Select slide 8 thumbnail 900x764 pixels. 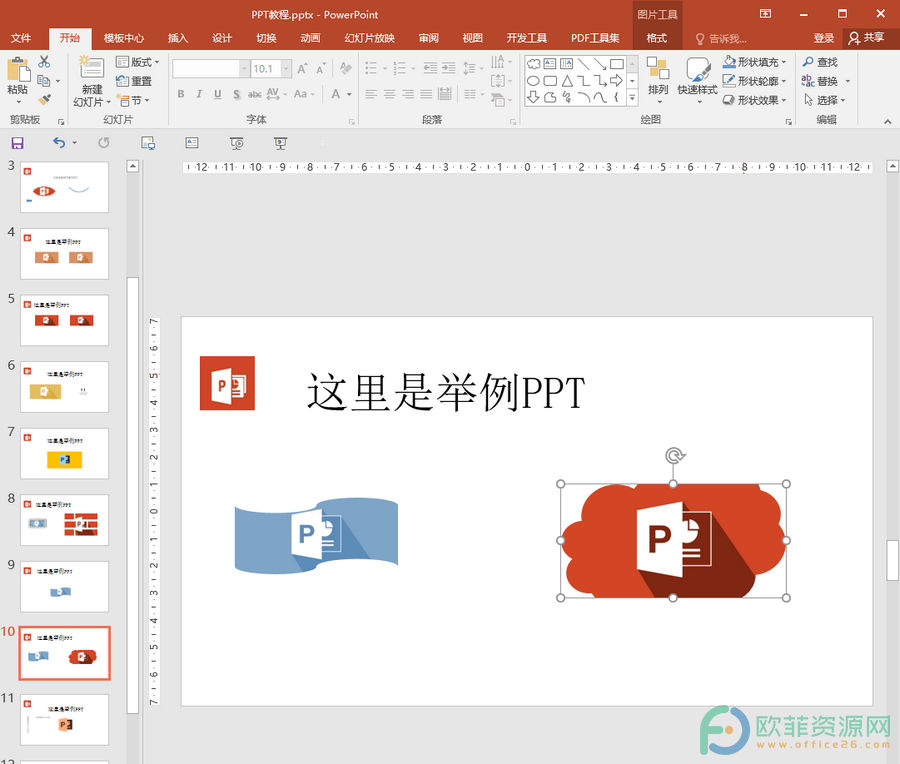click(x=64, y=519)
